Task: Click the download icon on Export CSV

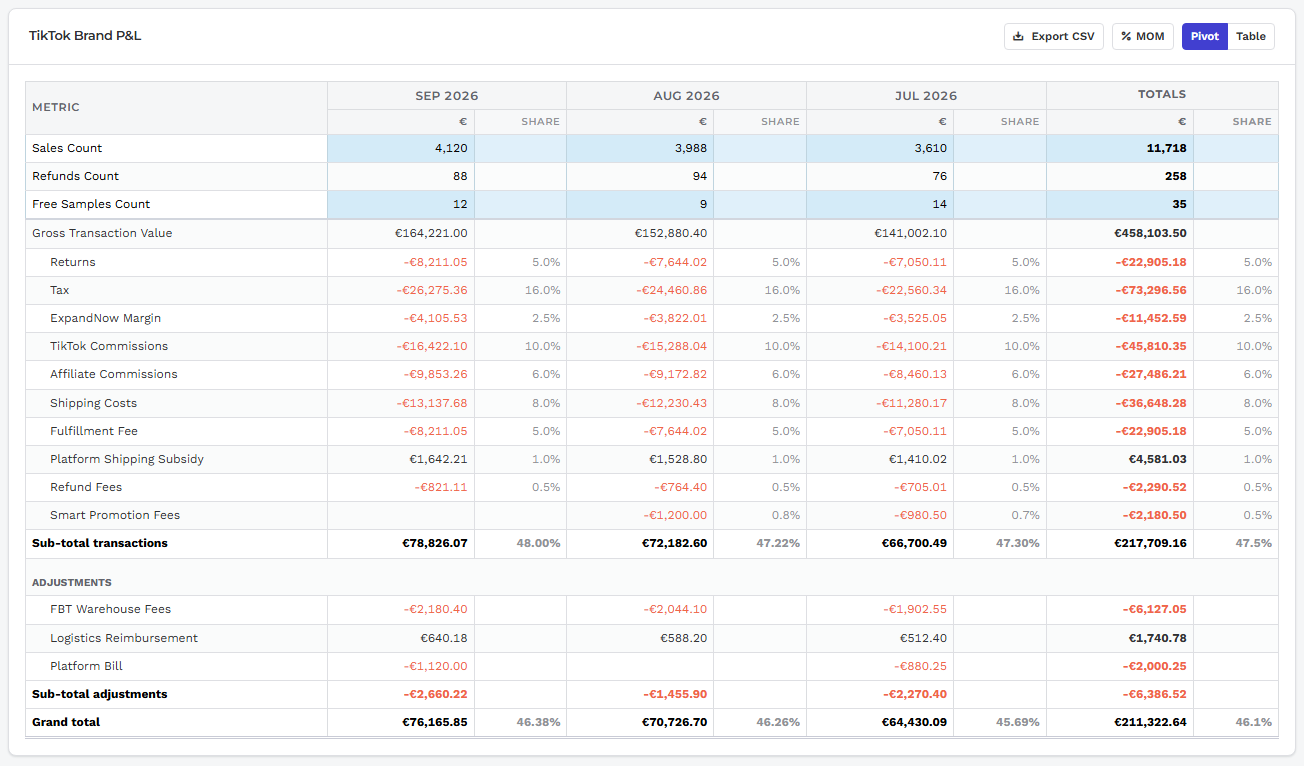Action: coord(1018,37)
